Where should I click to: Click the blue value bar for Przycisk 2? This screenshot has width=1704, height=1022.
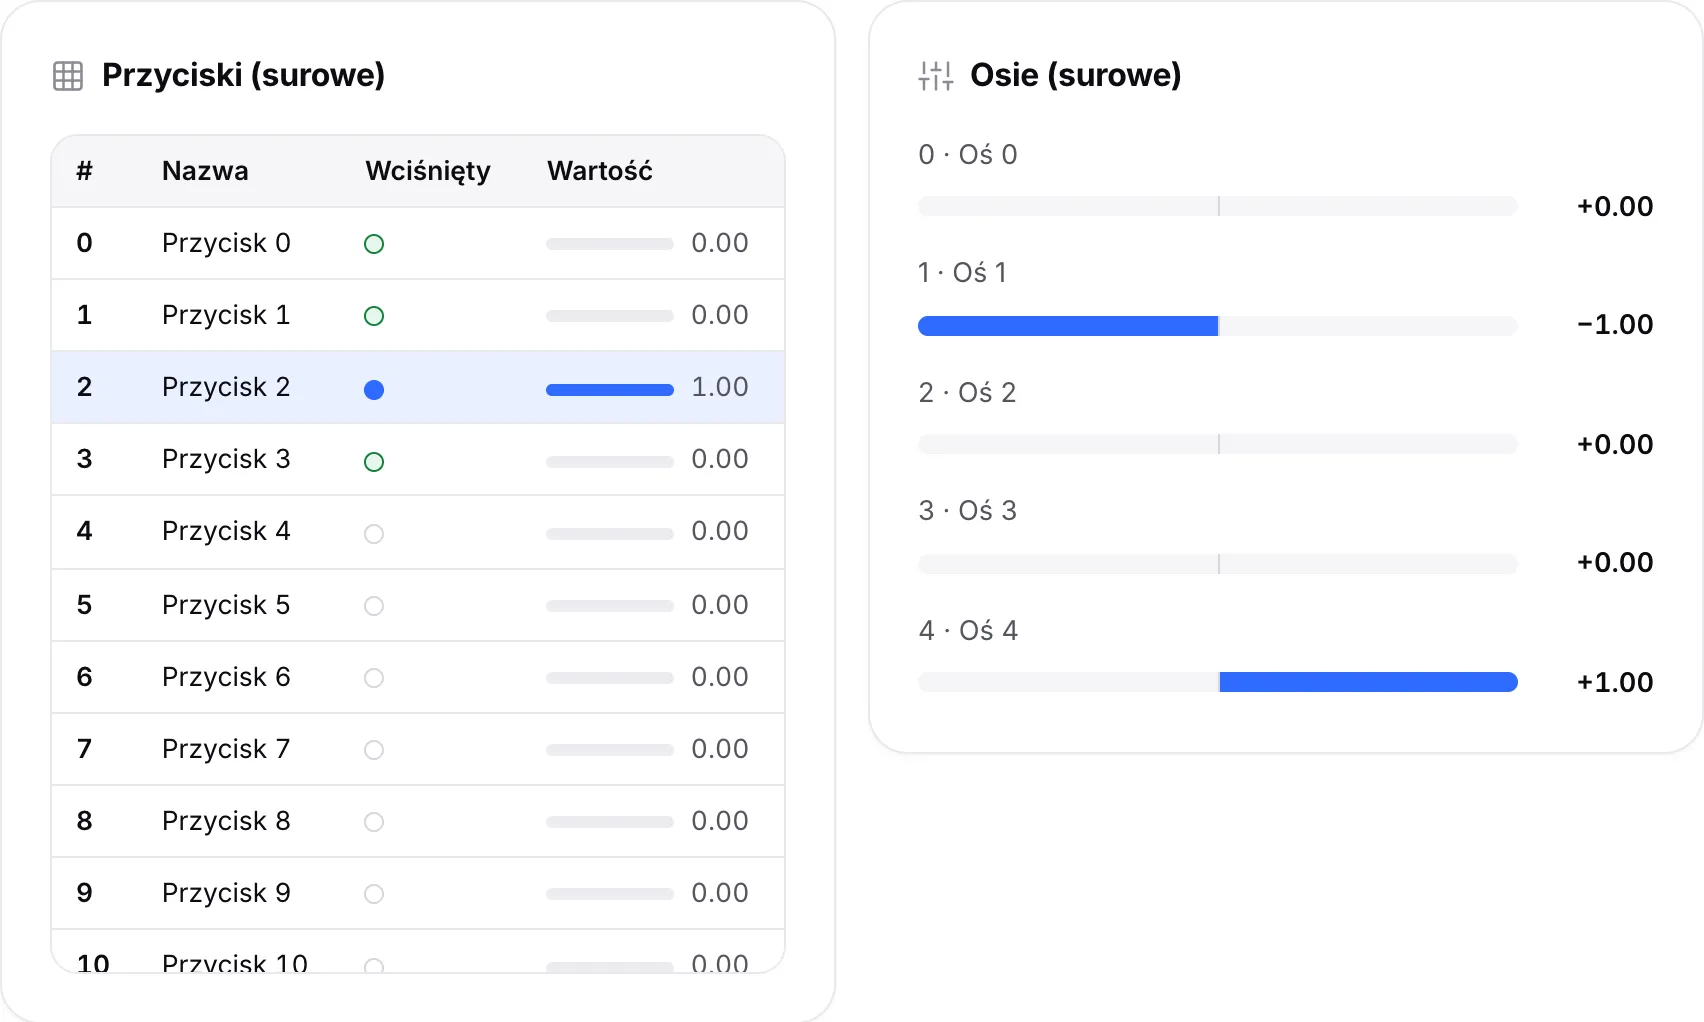(x=610, y=390)
